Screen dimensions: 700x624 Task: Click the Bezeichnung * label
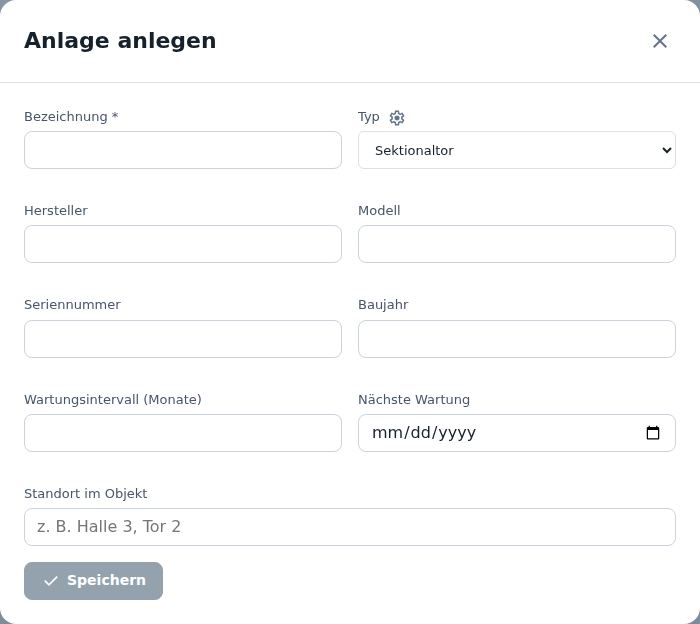[71, 116]
